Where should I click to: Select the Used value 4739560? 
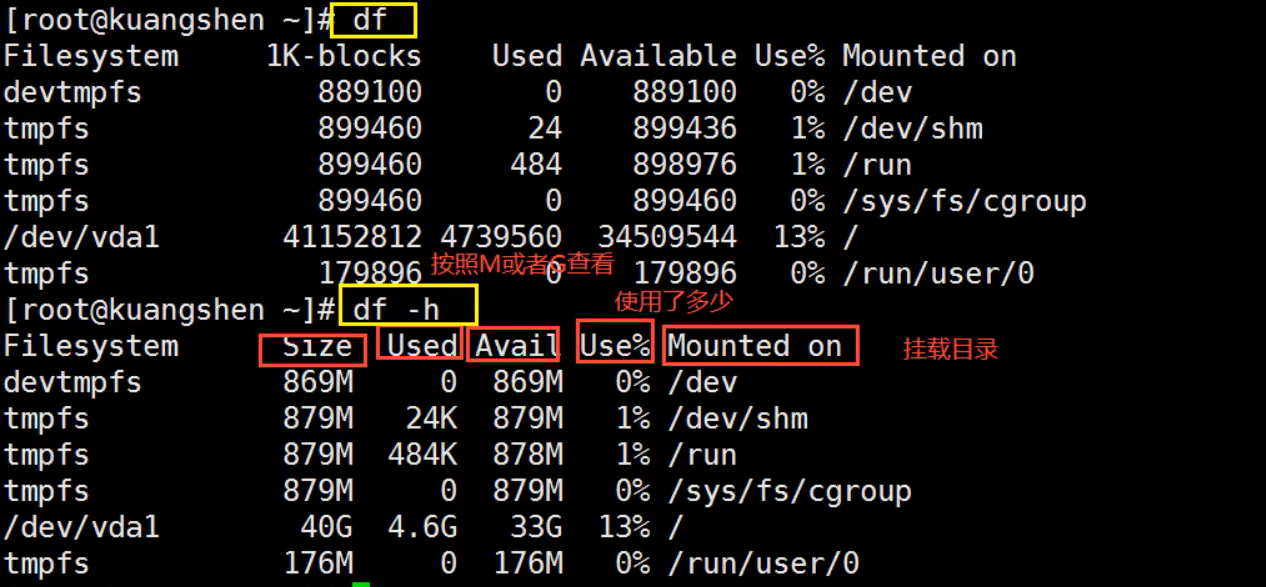point(501,237)
